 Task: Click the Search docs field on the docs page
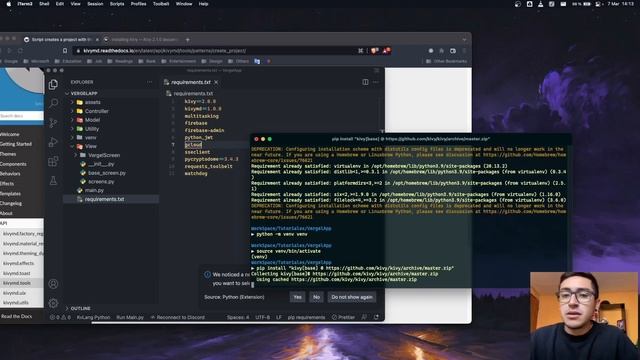pos(22,116)
